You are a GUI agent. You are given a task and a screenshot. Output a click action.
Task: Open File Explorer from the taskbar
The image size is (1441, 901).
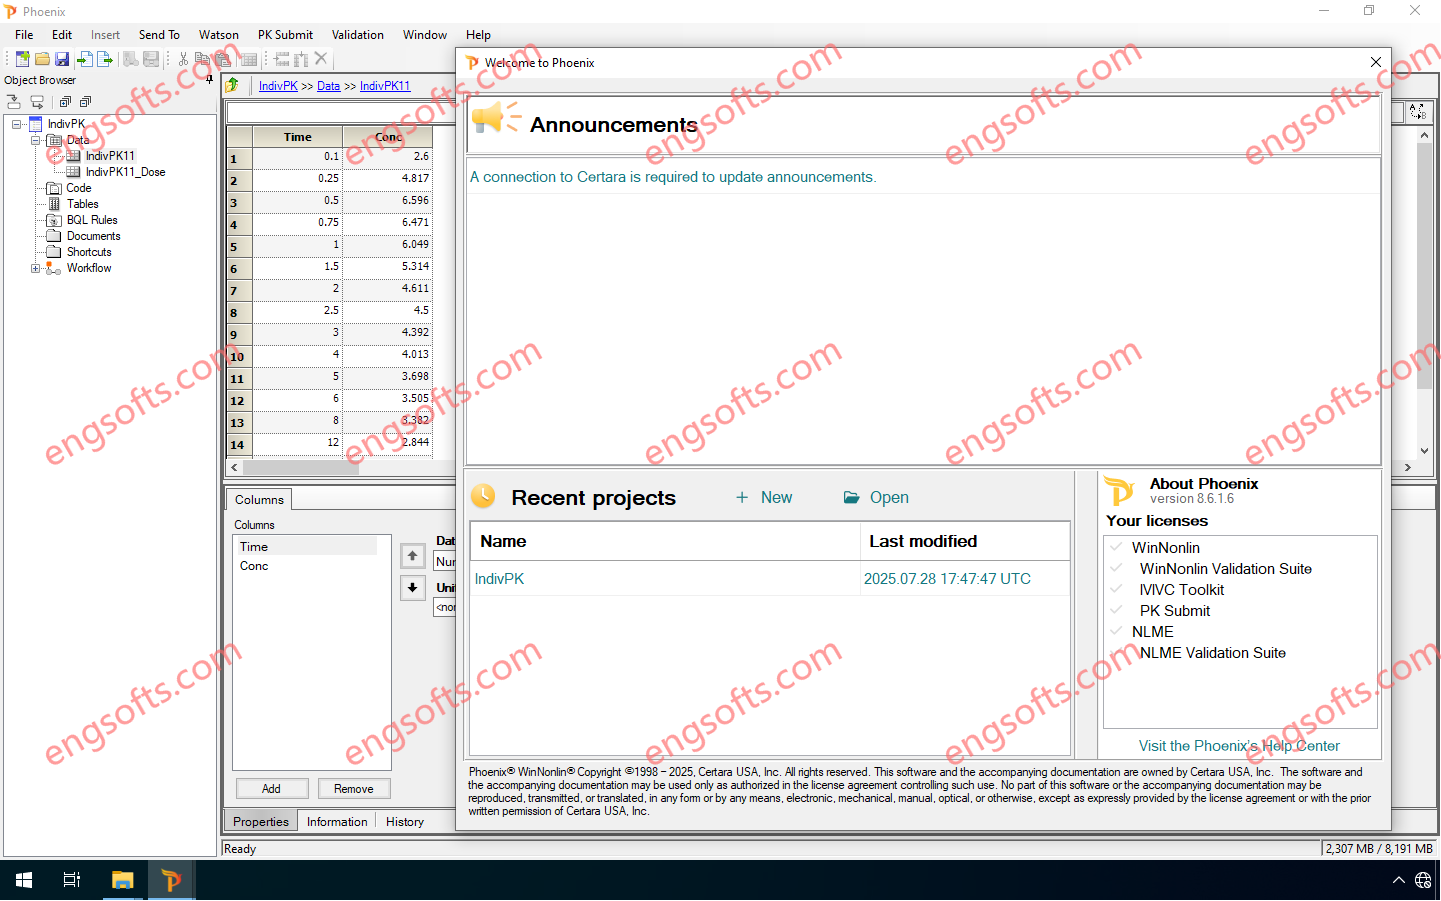tap(122, 880)
